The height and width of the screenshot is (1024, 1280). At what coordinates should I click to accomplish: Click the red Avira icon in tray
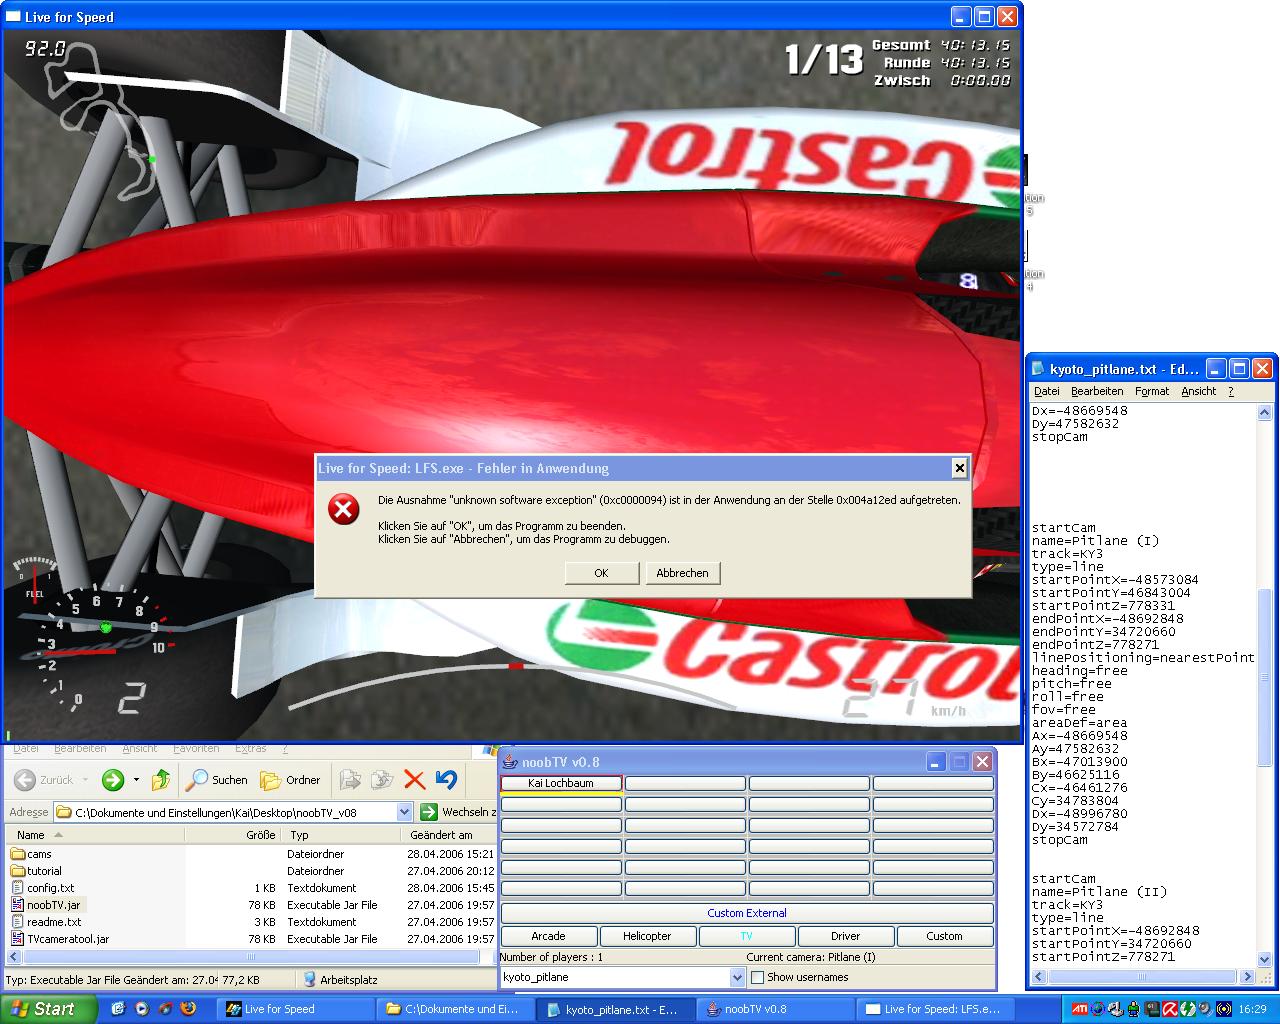(1168, 1009)
